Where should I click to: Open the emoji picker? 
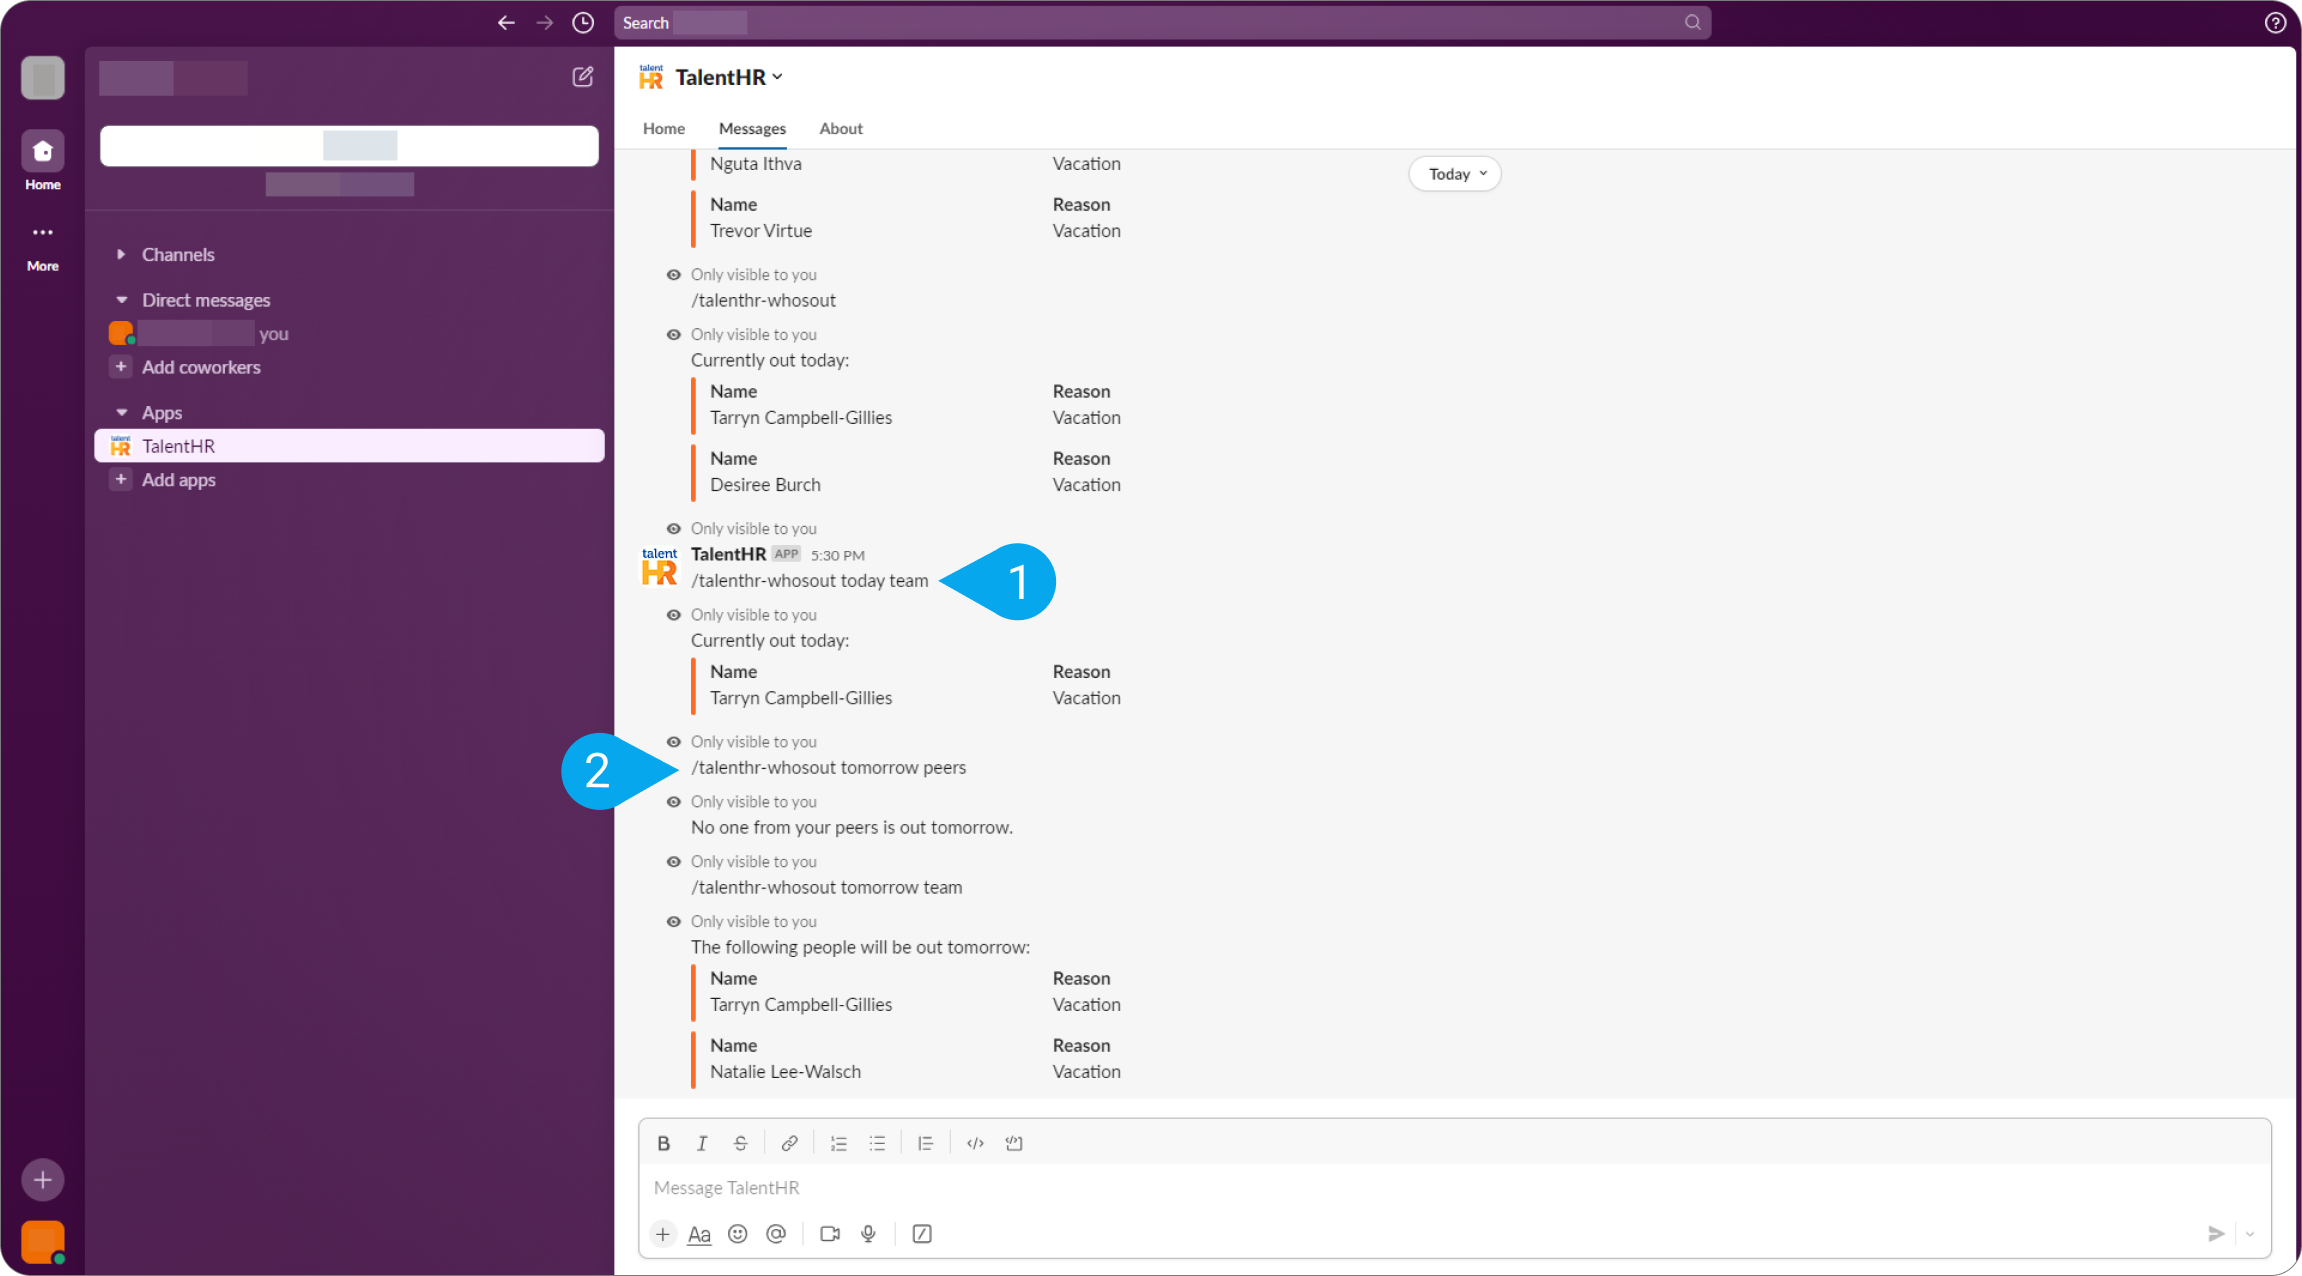[x=738, y=1234]
